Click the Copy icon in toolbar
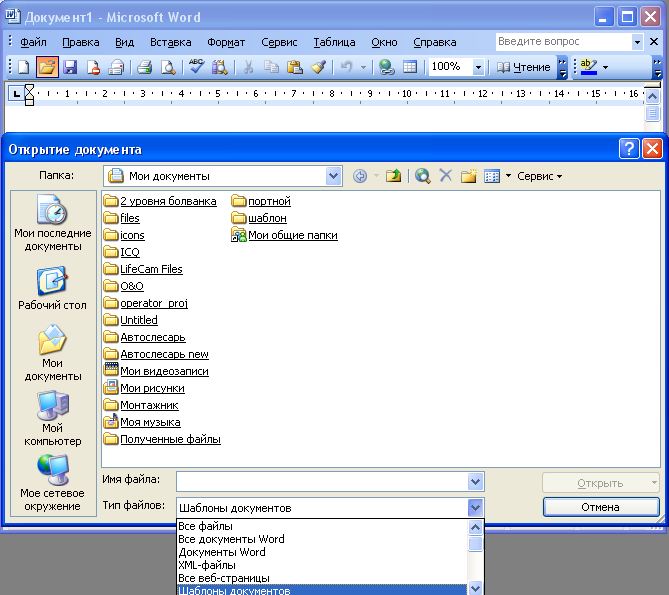Viewport: 669px width, 595px height. click(x=271, y=67)
